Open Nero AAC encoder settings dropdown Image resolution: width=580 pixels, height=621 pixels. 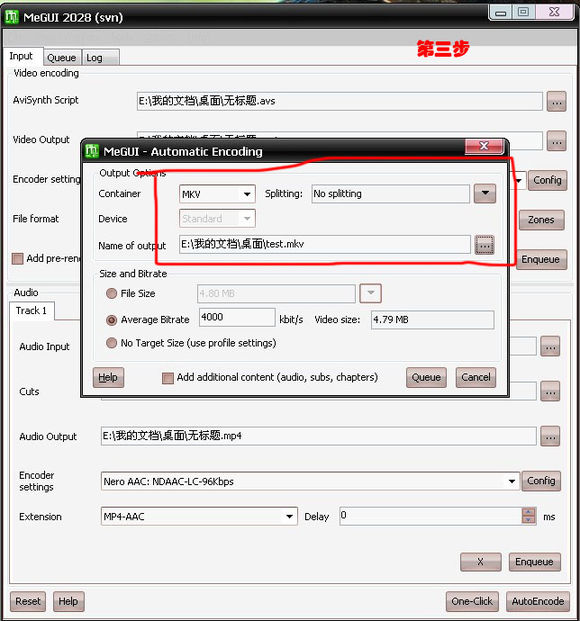click(511, 481)
